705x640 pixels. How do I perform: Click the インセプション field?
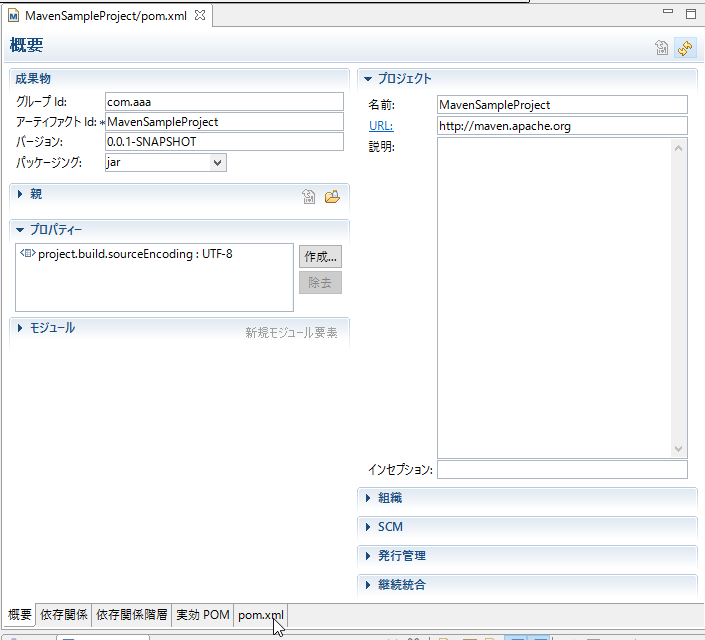tap(562, 470)
